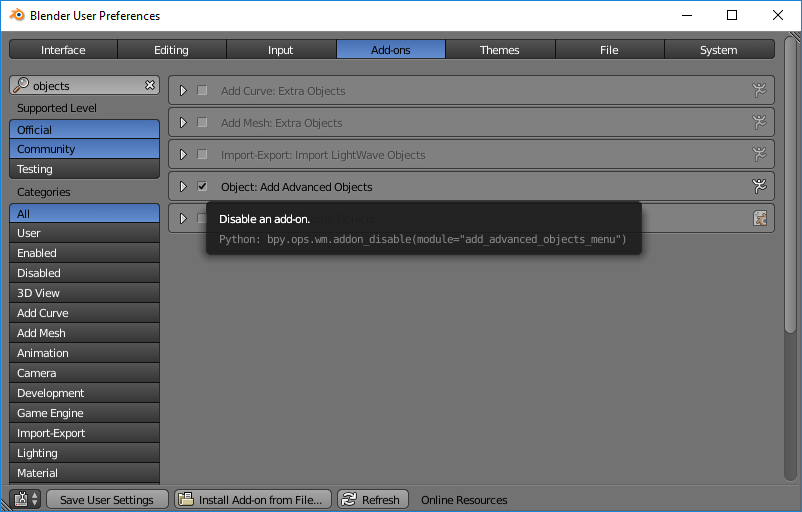Enable Add Curve: Extra Objects add-on
Image resolution: width=802 pixels, height=512 pixels.
(x=202, y=90)
